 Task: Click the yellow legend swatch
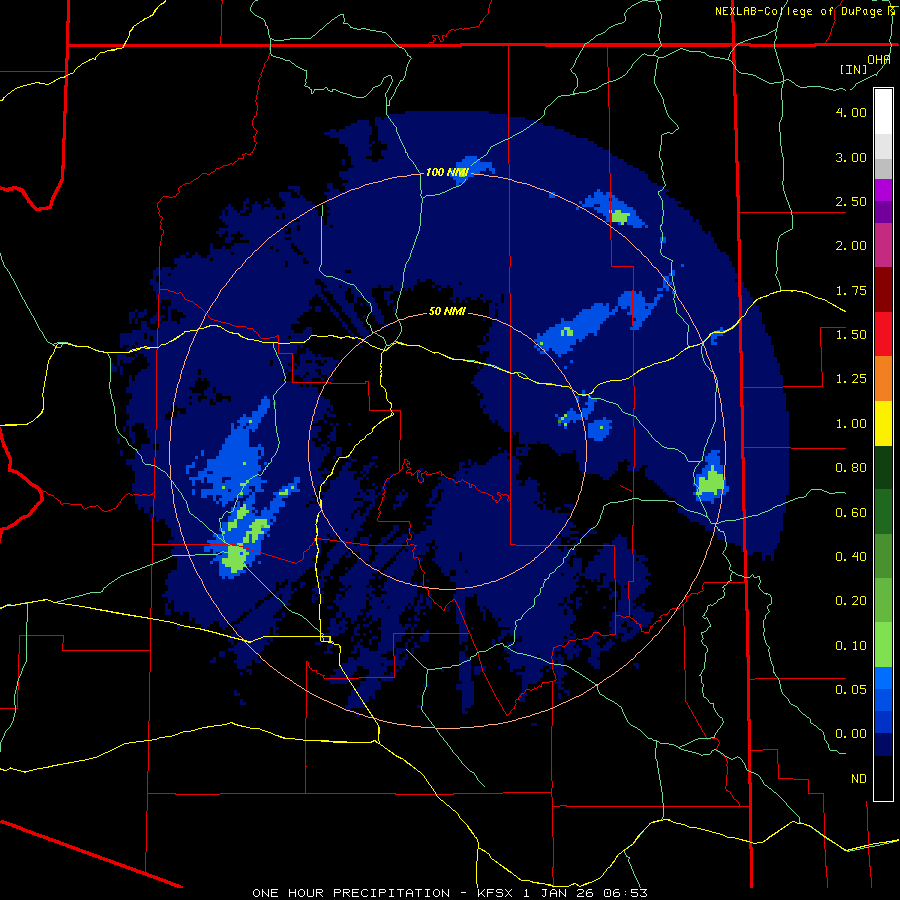click(883, 424)
